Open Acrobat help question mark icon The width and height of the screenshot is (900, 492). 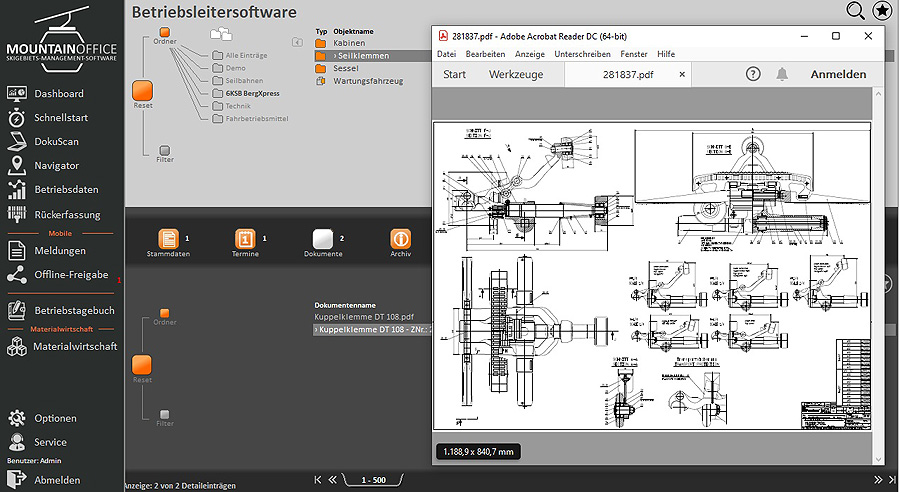pyautogui.click(x=753, y=74)
